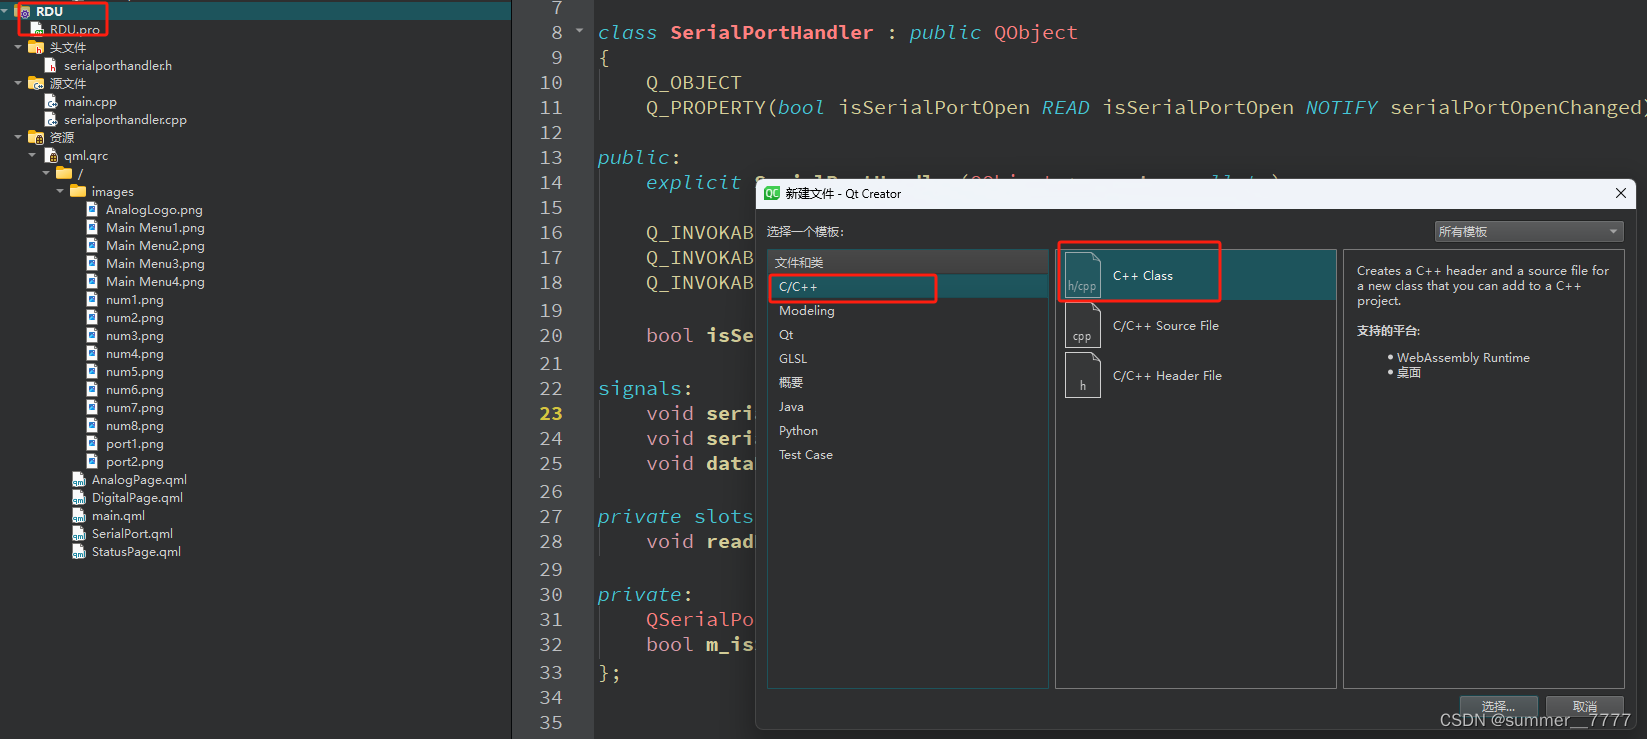Select Main Menu3.png in the tree
Screen dimensions: 1647x739
(x=155, y=264)
